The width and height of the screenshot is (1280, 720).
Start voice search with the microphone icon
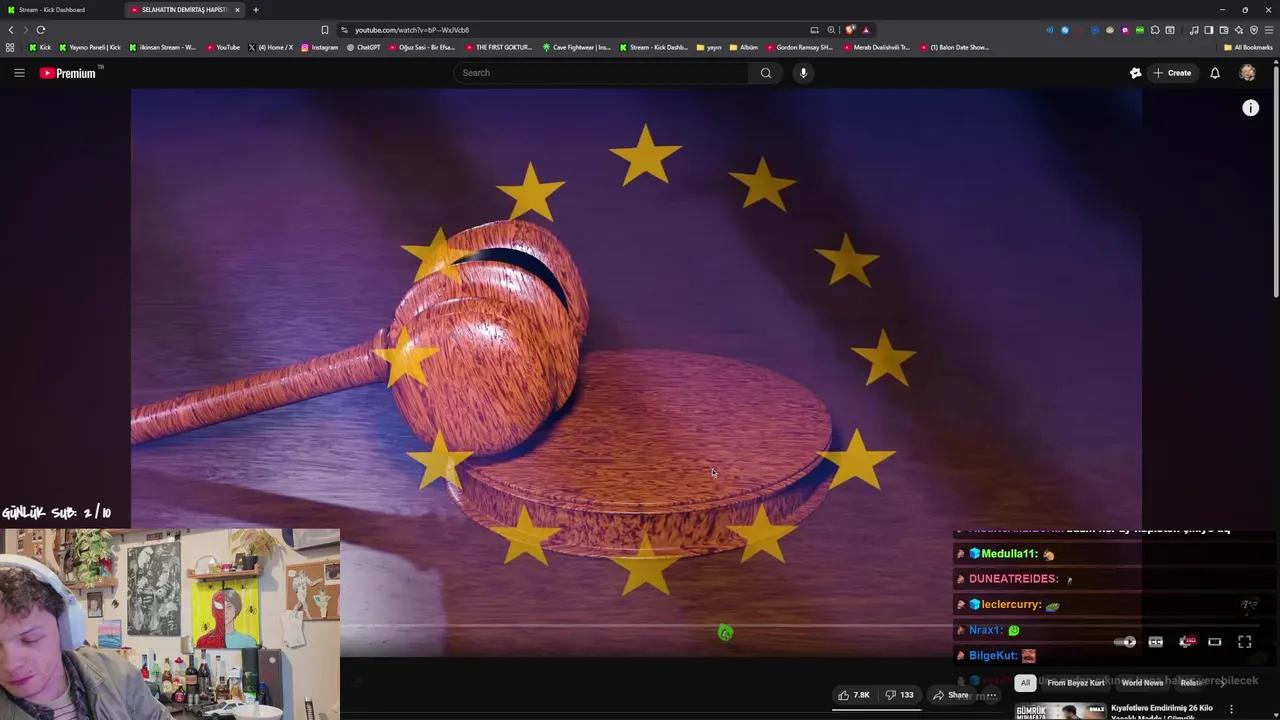803,73
